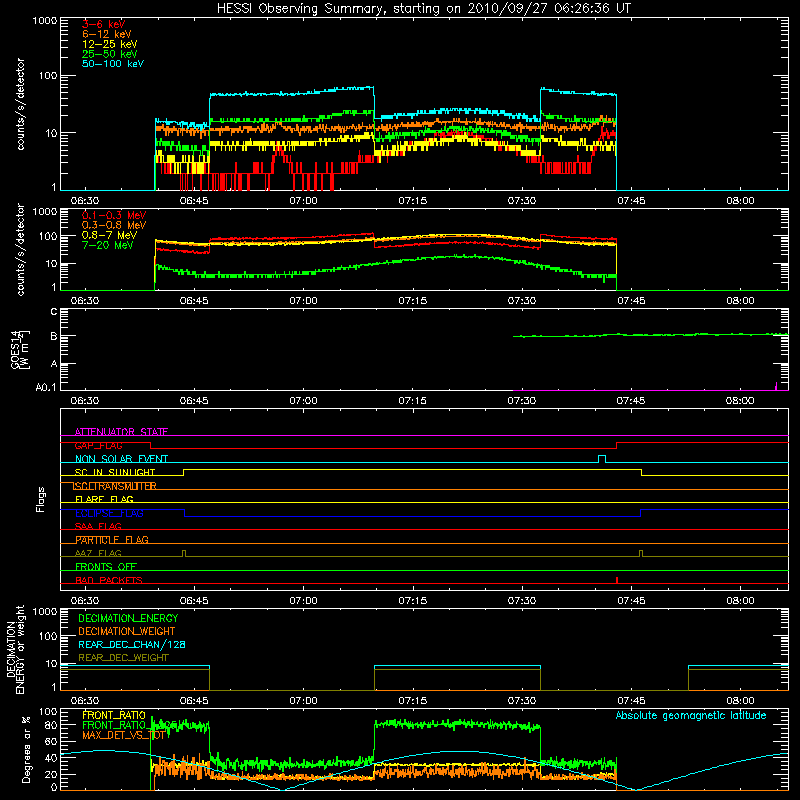This screenshot has height=800, width=800.
Task: Click the yellow 0.8-7 MeV legend label
Action: [110, 235]
